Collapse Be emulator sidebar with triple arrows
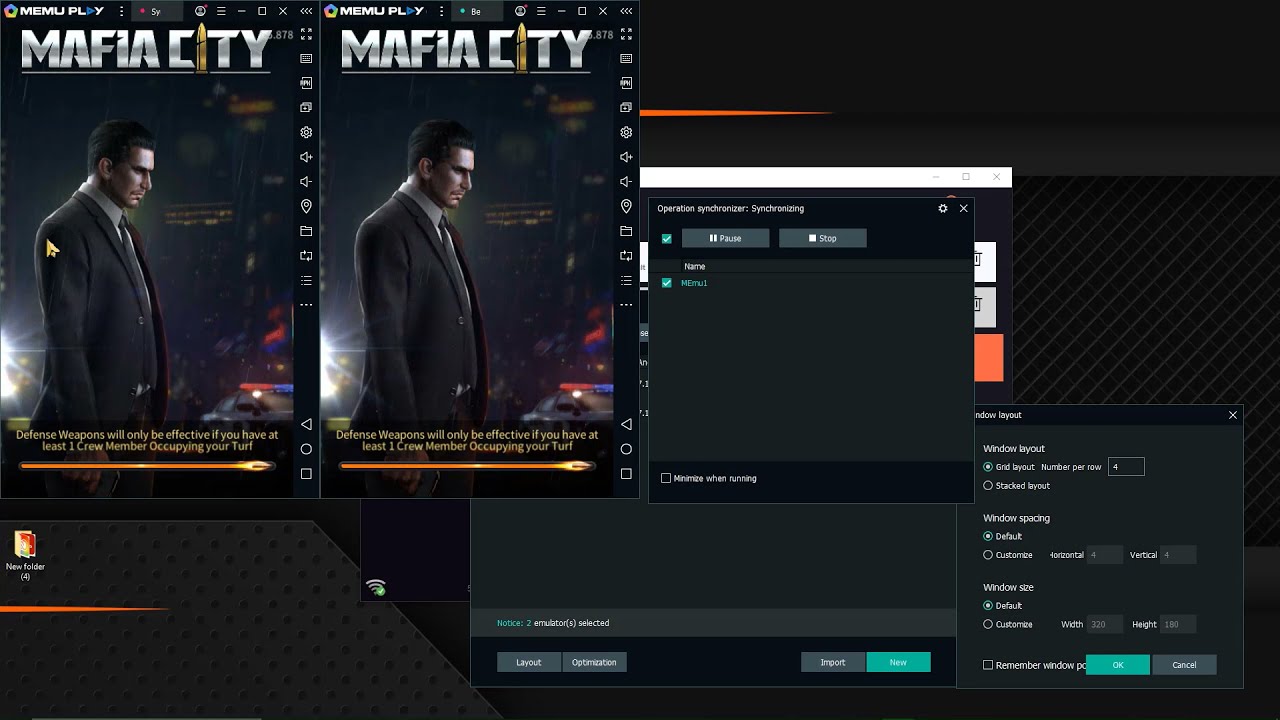This screenshot has width=1280, height=720. tap(626, 11)
